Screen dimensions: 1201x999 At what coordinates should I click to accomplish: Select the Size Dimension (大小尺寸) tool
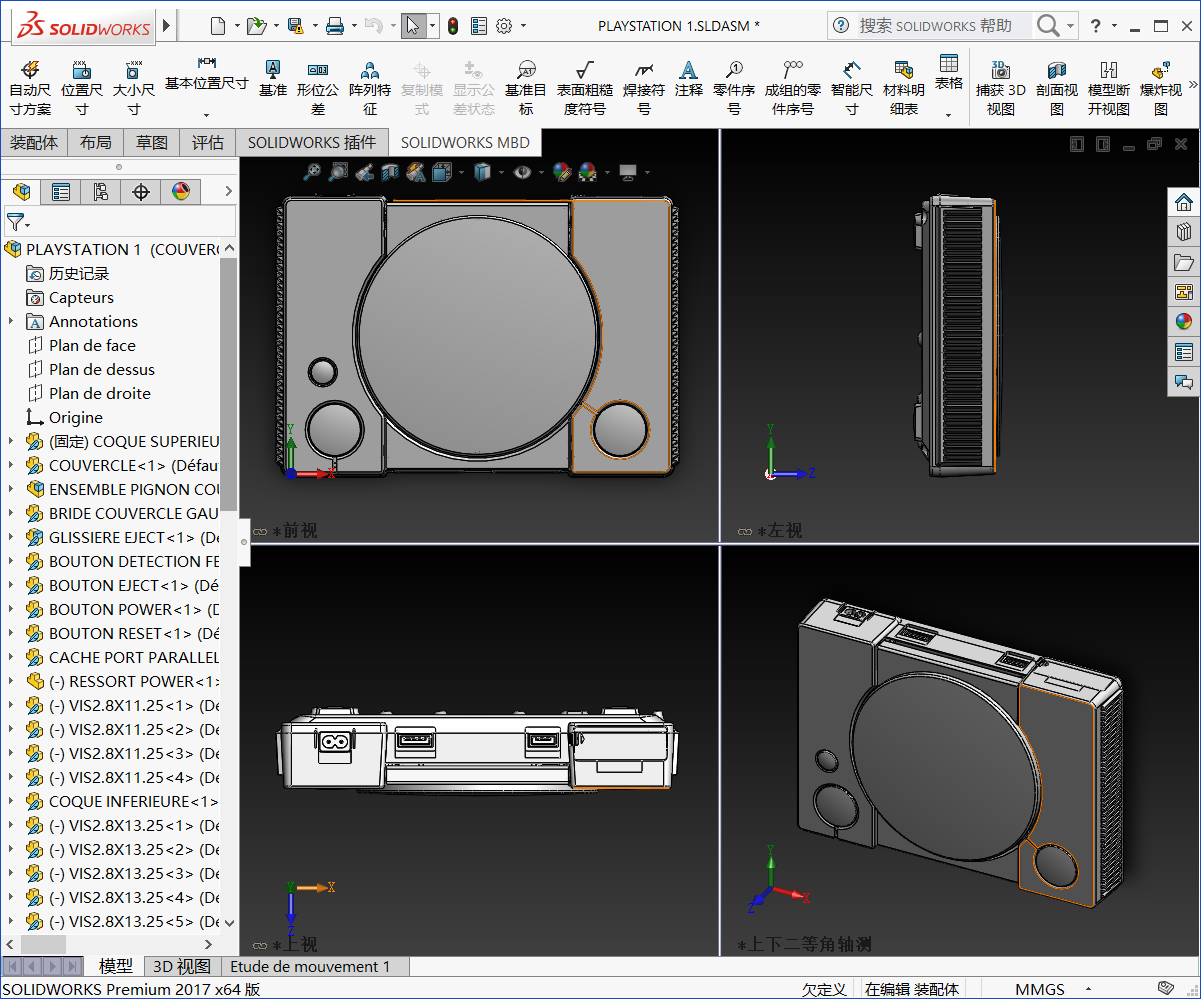pyautogui.click(x=133, y=87)
